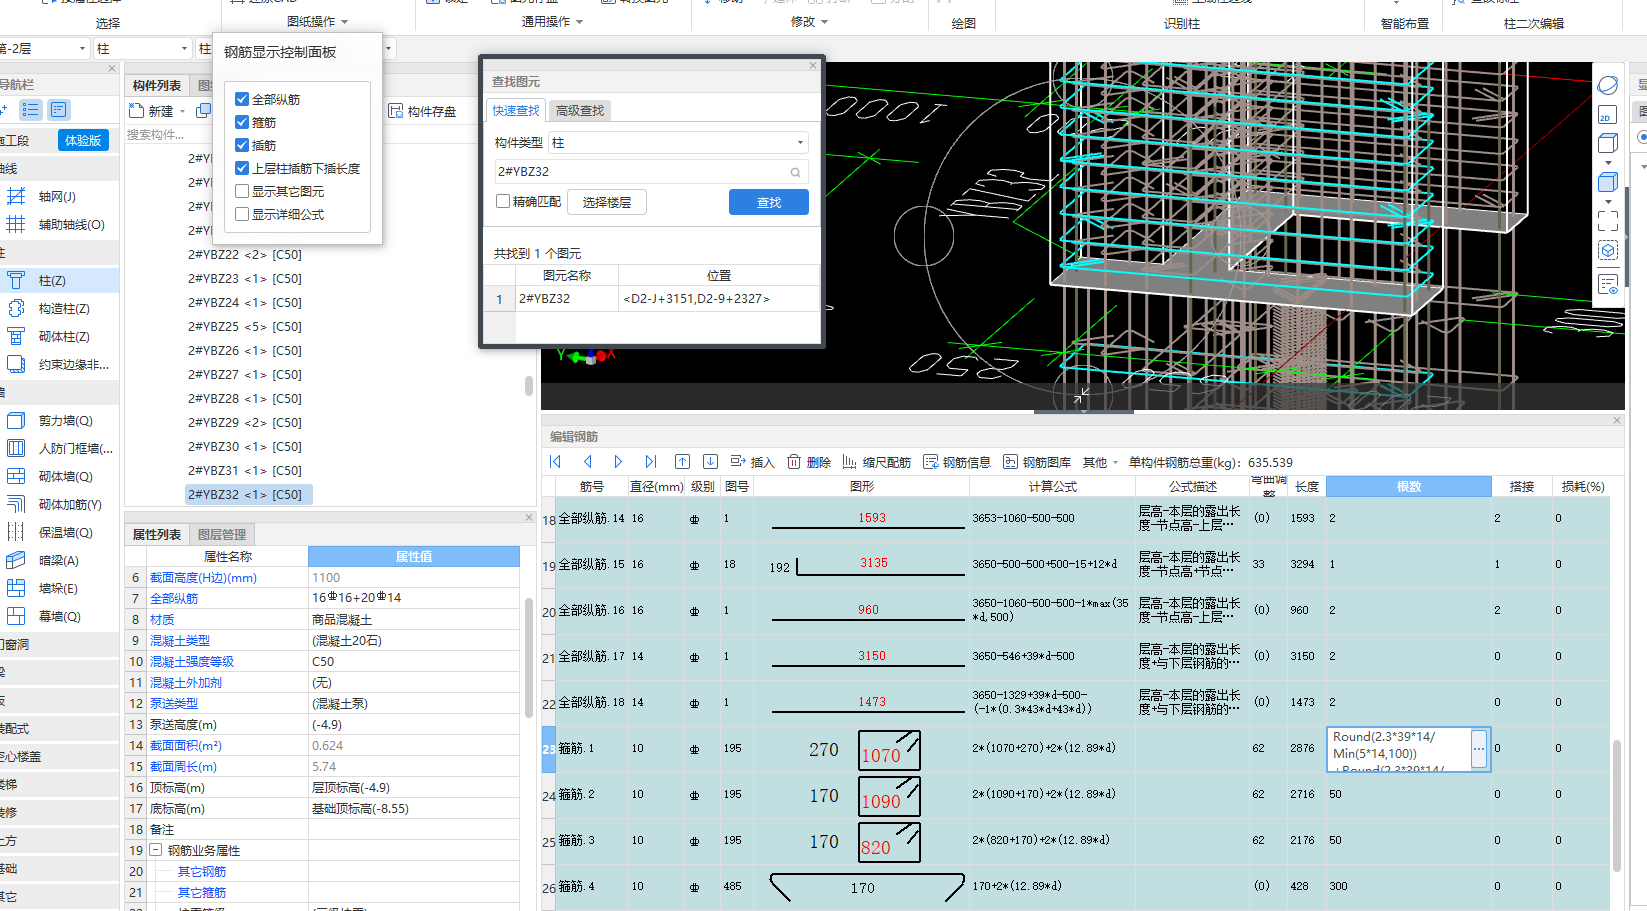Click the dashed rectangle fit-to-screen icon
The image size is (1647, 911).
click(1608, 221)
